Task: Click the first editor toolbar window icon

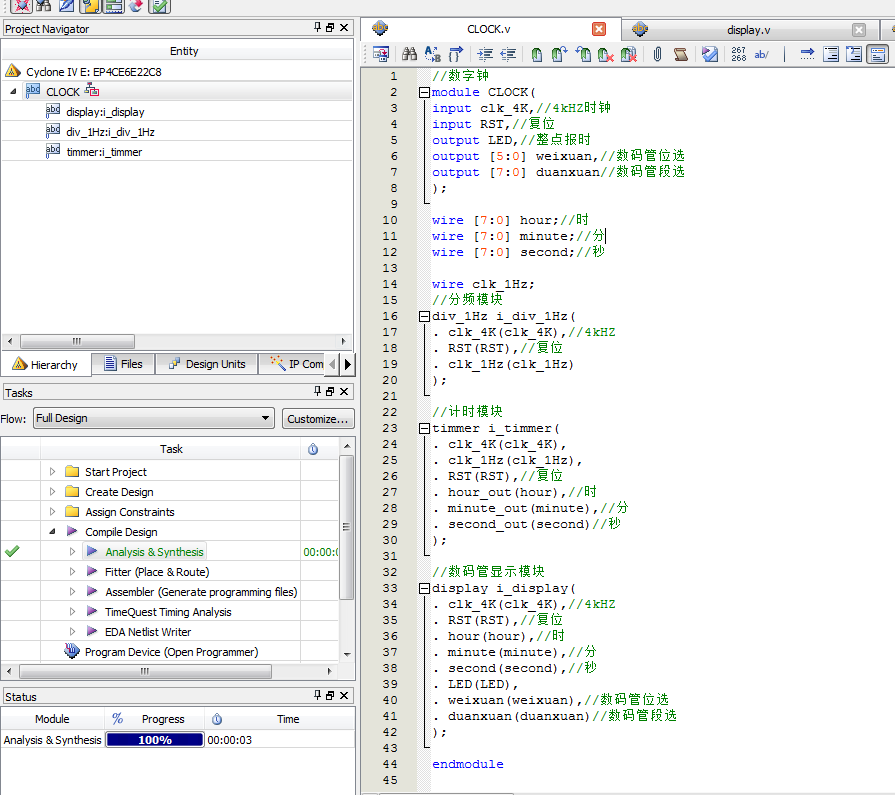Action: point(381,54)
